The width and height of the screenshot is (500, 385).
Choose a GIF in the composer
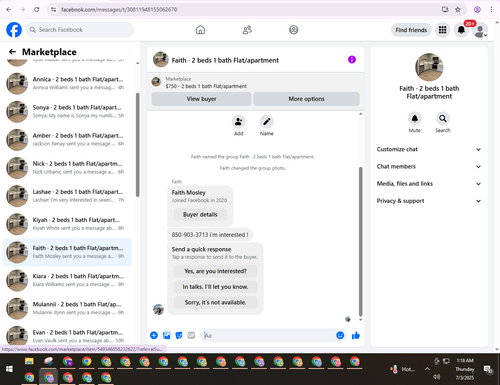[191, 335]
